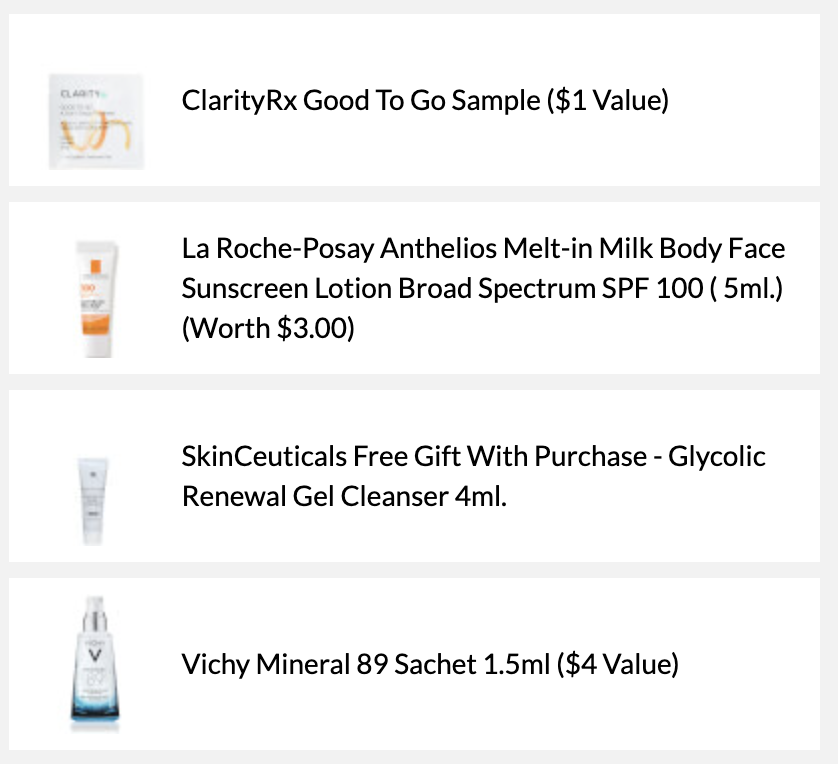The height and width of the screenshot is (764, 838).
Task: Click the word Glycolic
Action: point(717,457)
